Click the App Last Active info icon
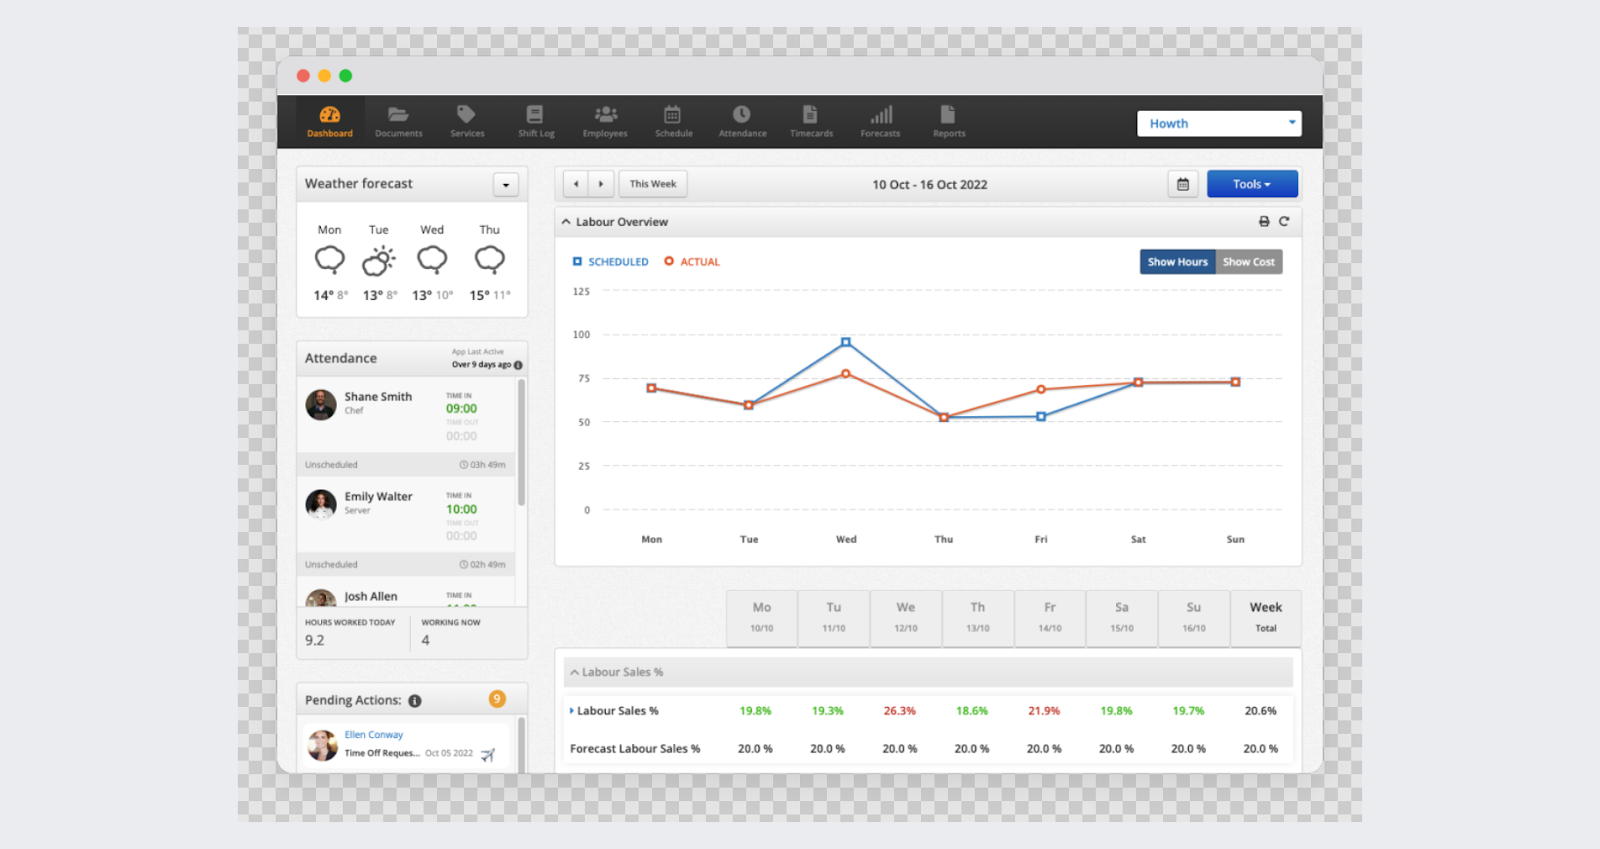Viewport: 1600px width, 849px height. pos(518,365)
